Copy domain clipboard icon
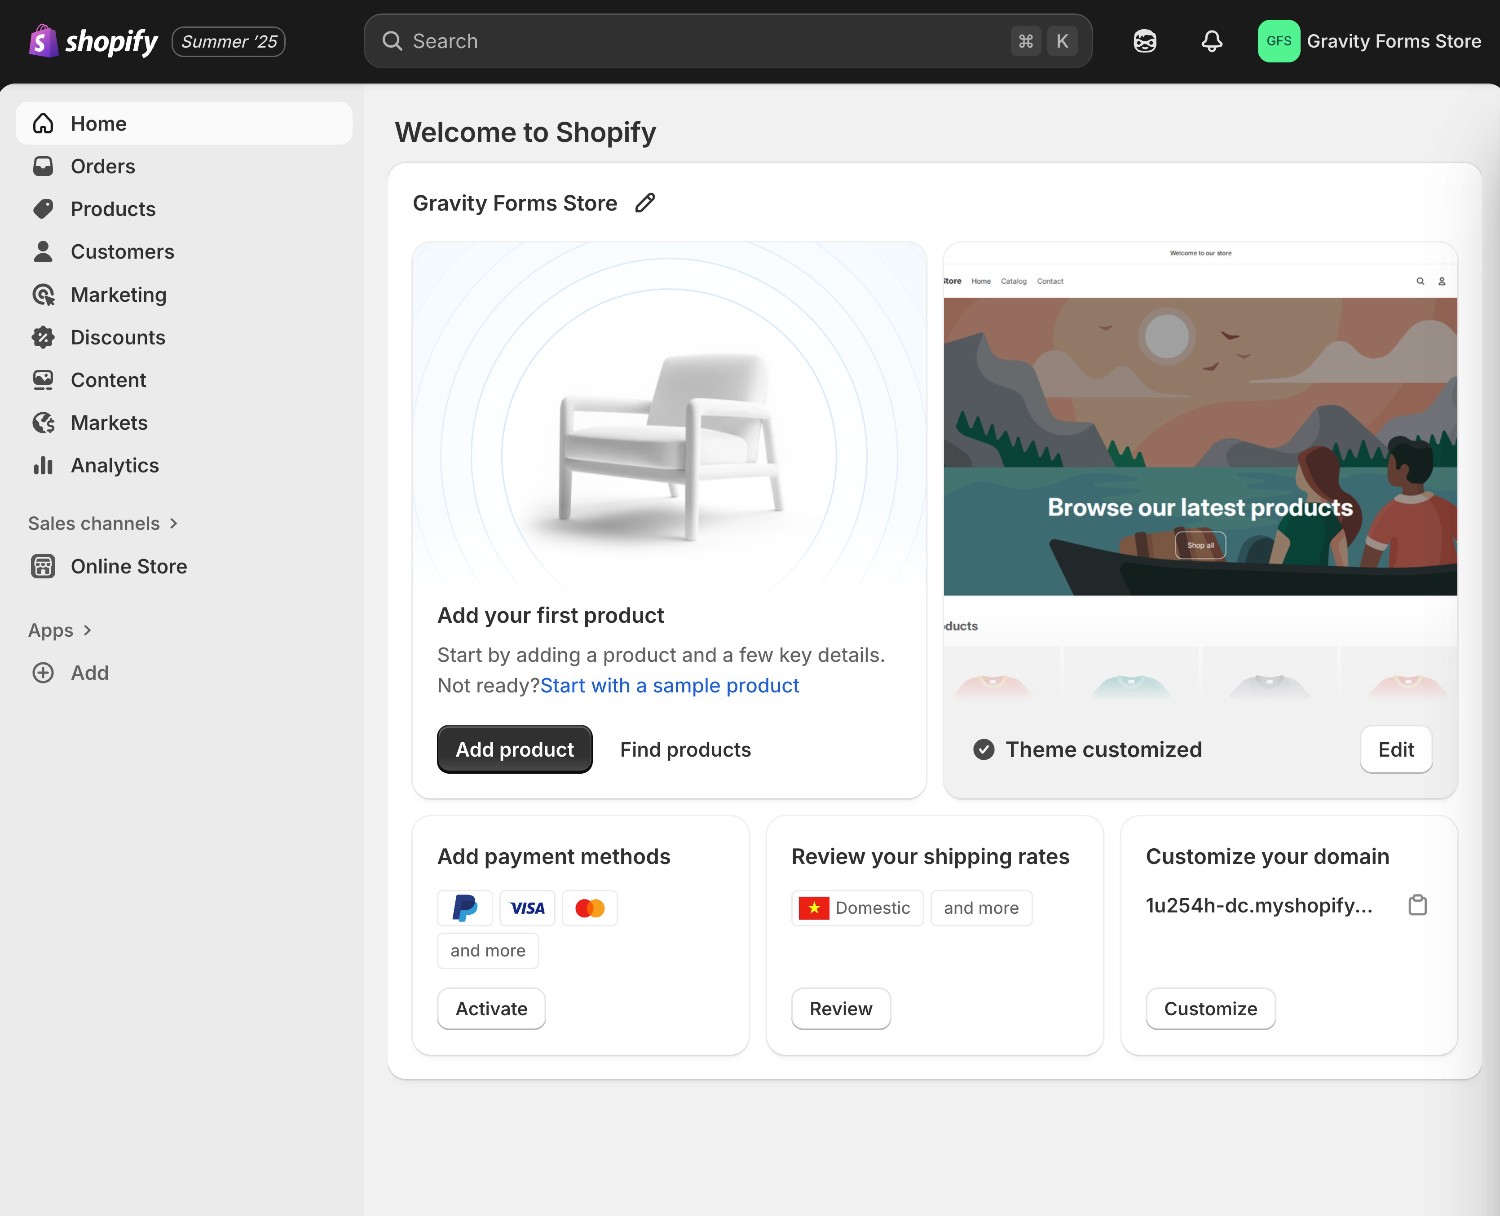 [1418, 905]
